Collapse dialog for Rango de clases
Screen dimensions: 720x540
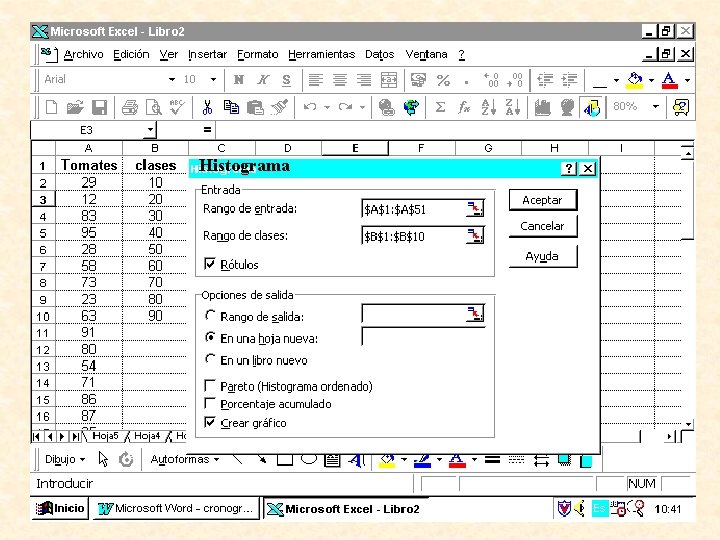pos(475,236)
